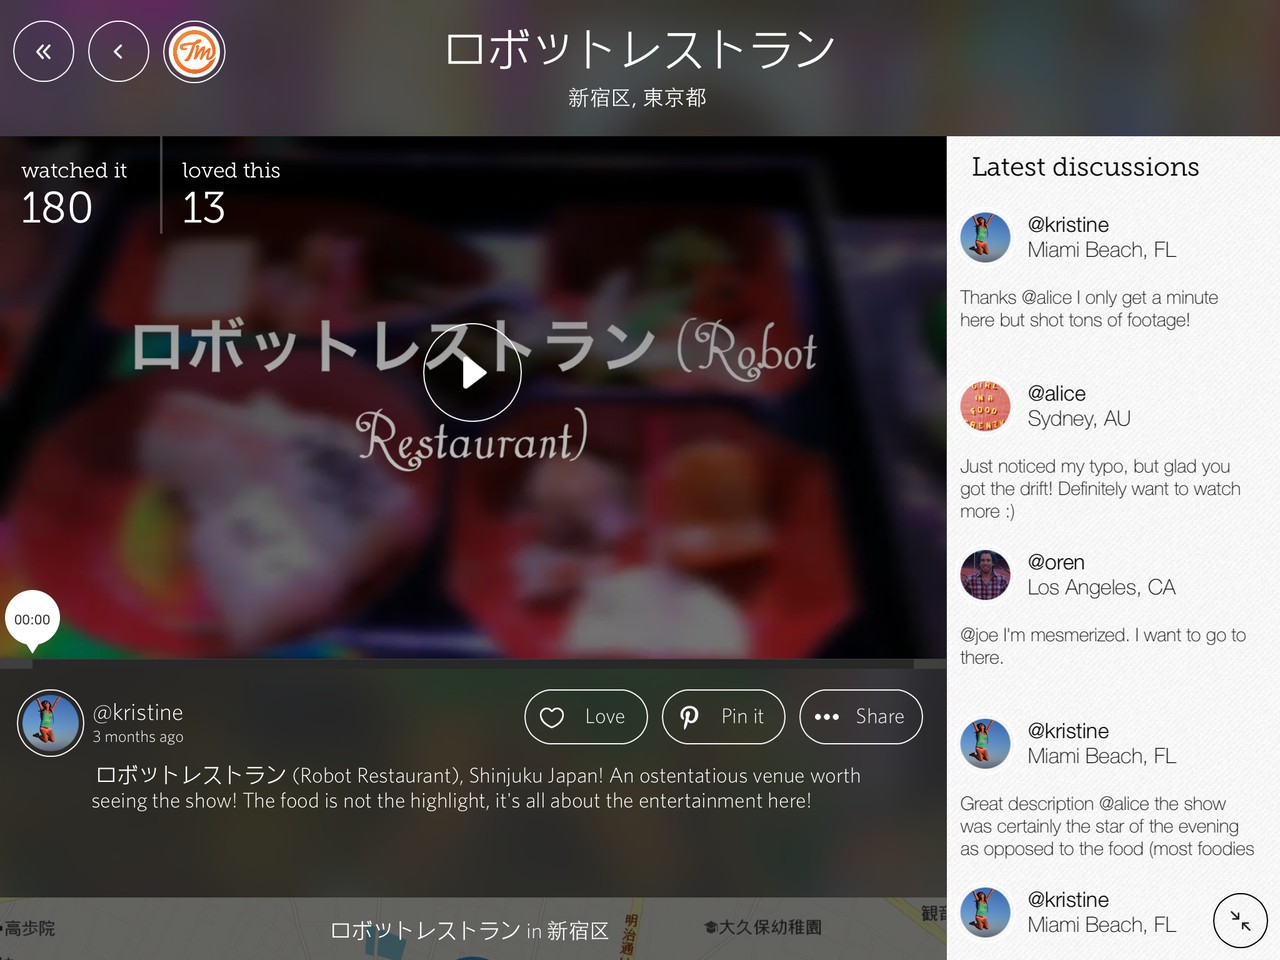Open the @kristine author name under video

(x=138, y=712)
